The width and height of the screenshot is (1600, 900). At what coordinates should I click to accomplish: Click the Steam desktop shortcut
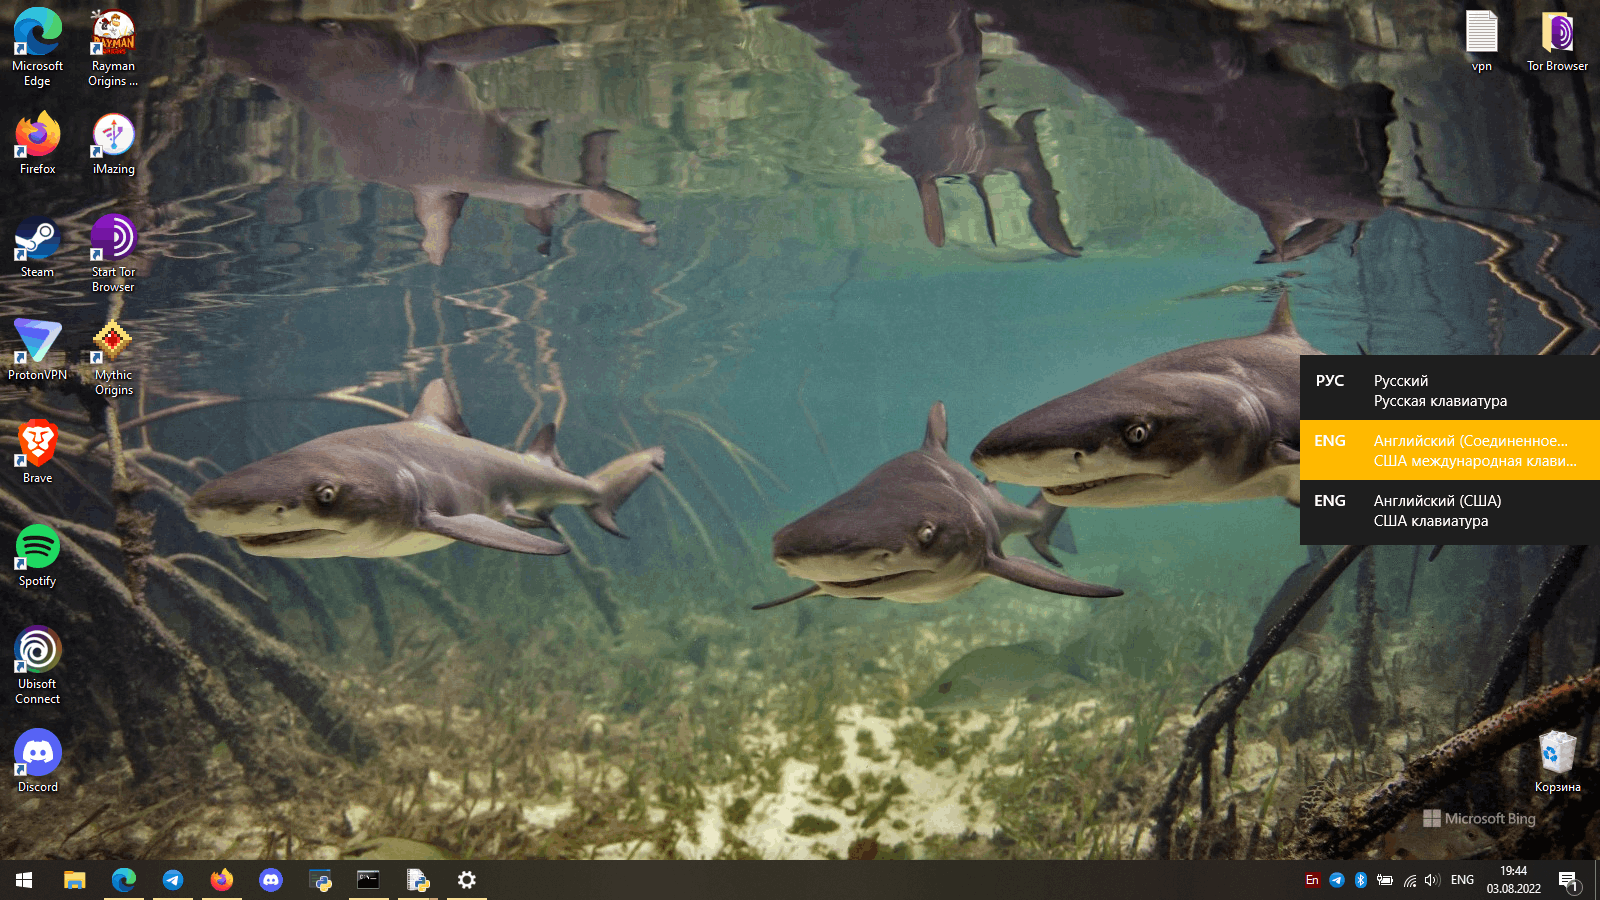point(37,246)
